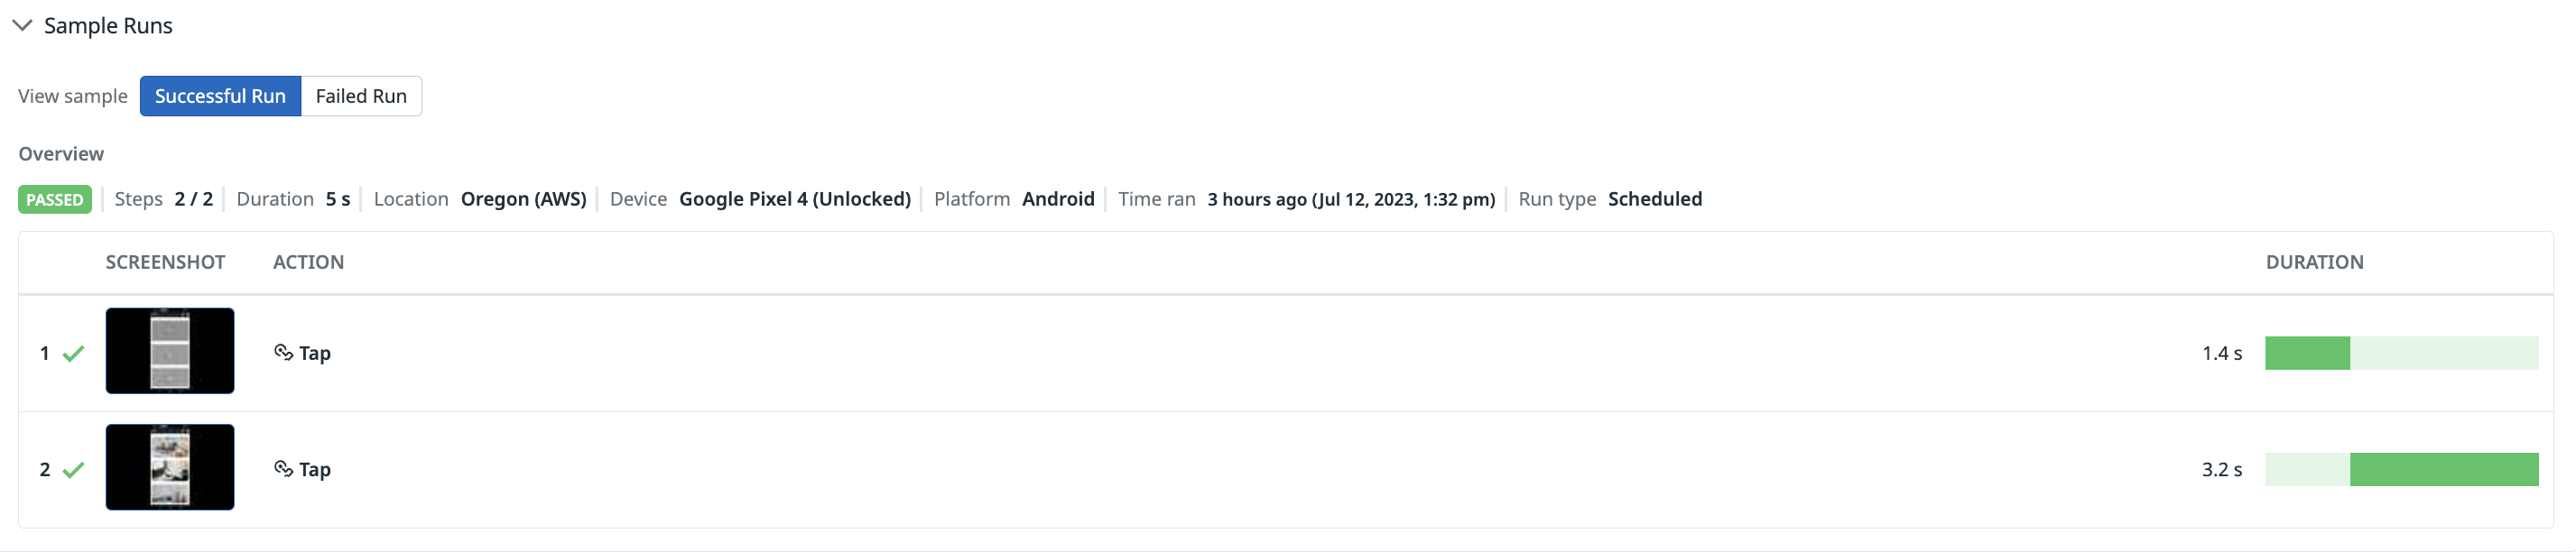Screen dimensions: 2576x552
Task: Open the step 2 screenshot thumbnail
Action: [170, 467]
